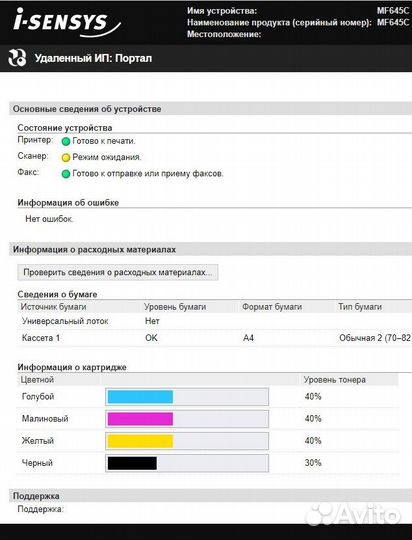Click the i-SENSYS logo
This screenshot has height=540, width=412.
point(67,23)
